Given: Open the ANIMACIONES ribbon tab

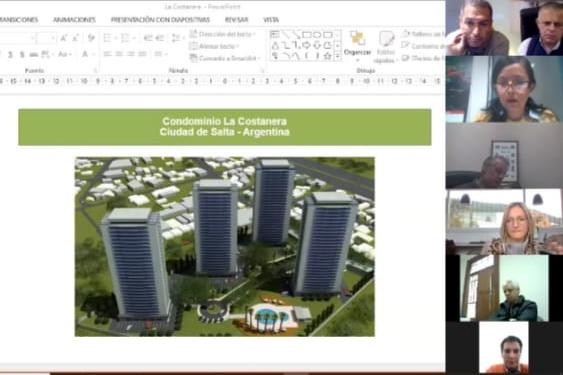Looking at the screenshot, I should pyautogui.click(x=74, y=20).
